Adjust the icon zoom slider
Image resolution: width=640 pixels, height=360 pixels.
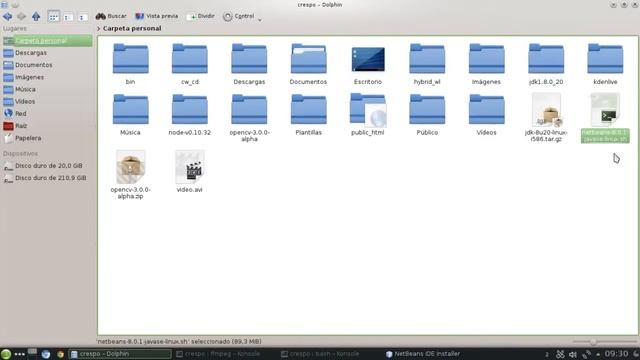(x=593, y=342)
